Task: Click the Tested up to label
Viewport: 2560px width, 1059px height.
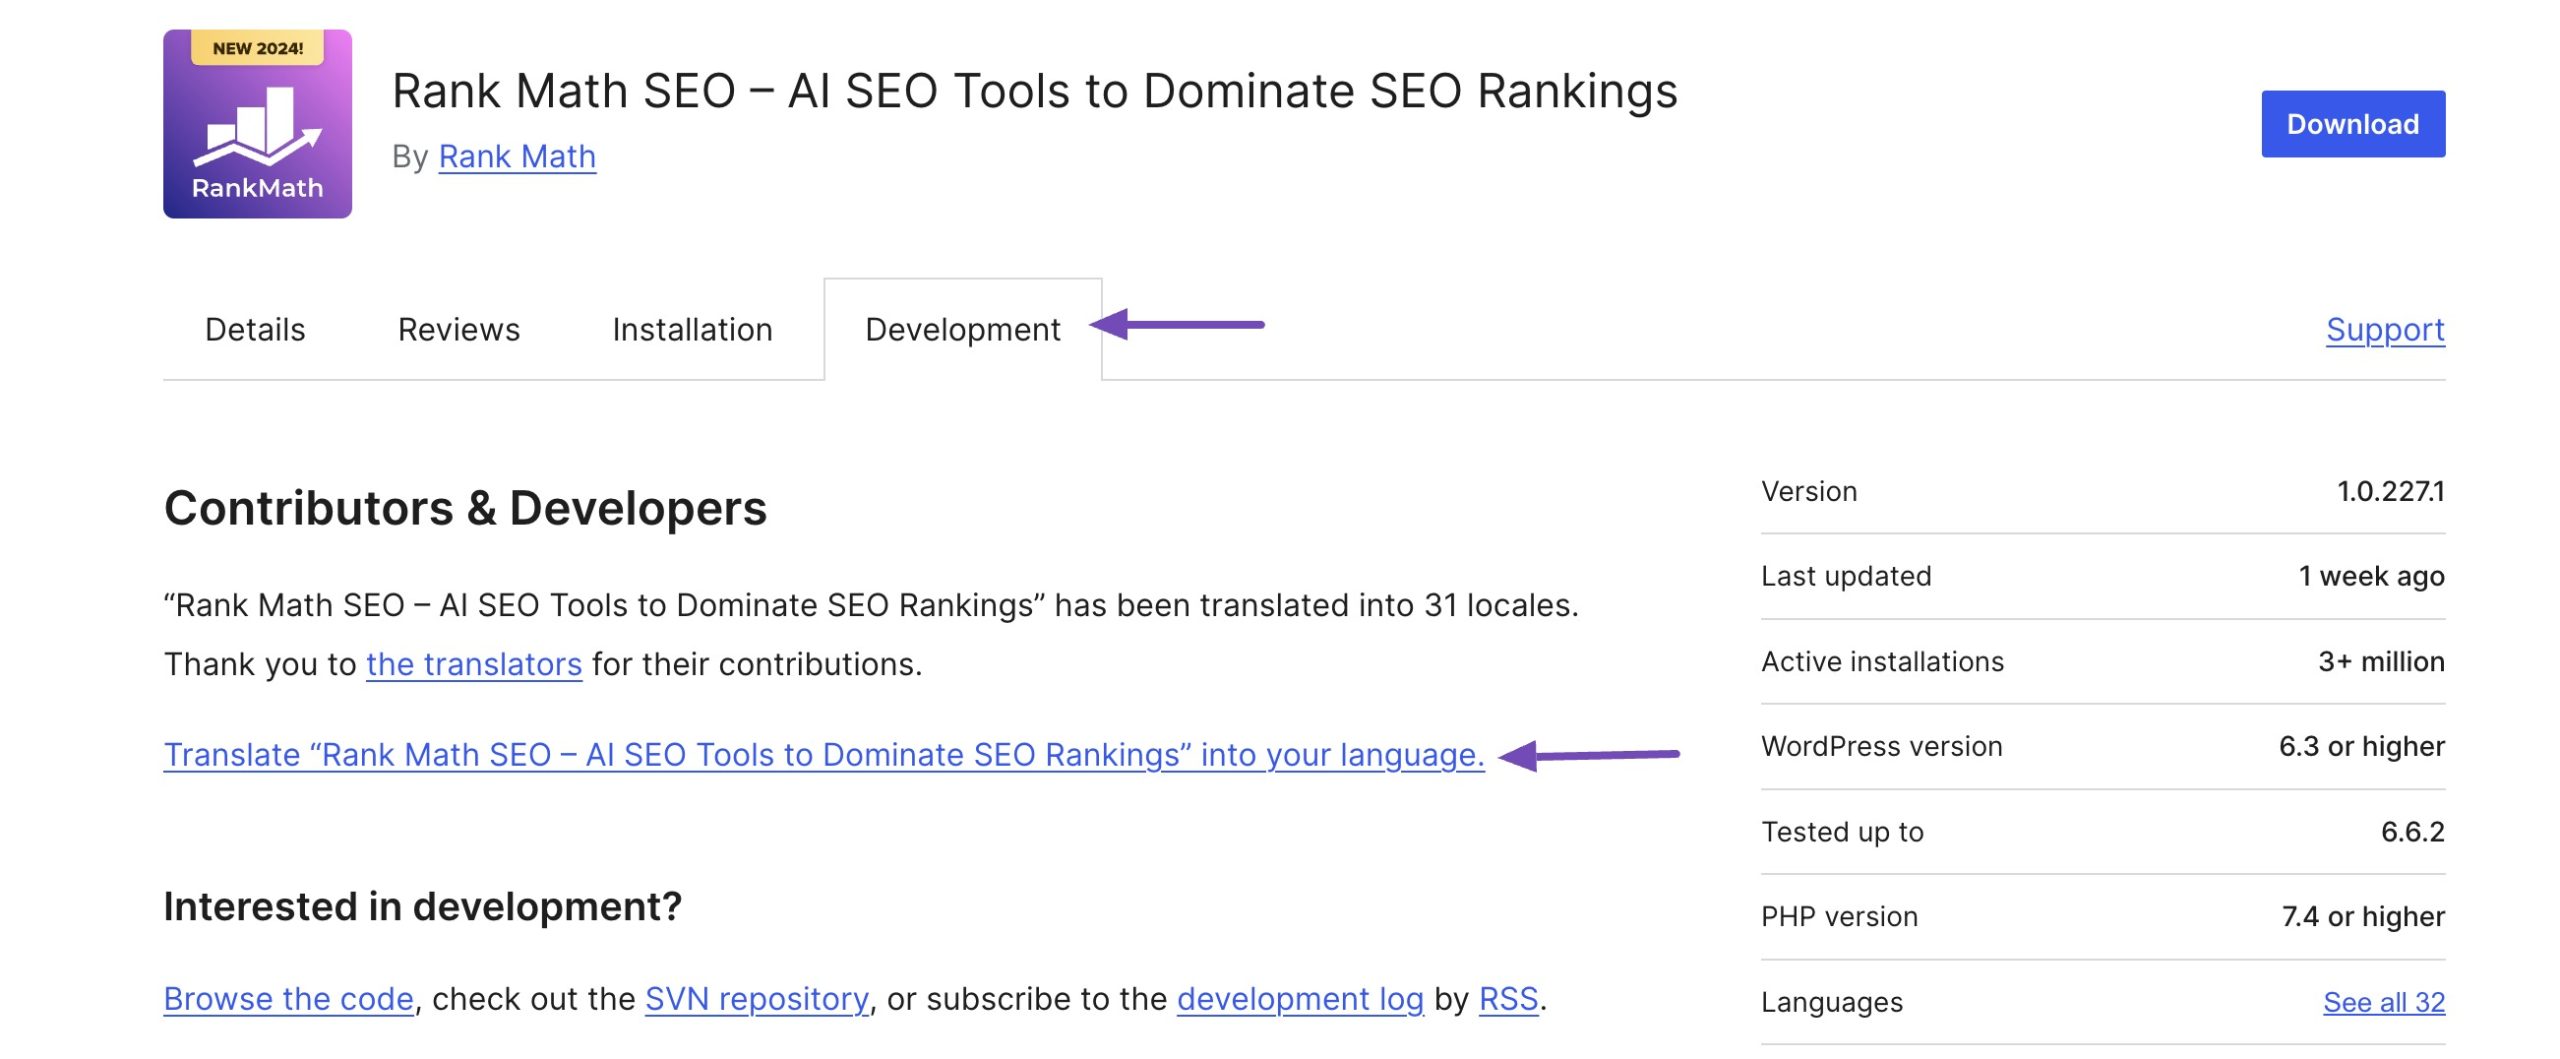Action: pos(1842,831)
